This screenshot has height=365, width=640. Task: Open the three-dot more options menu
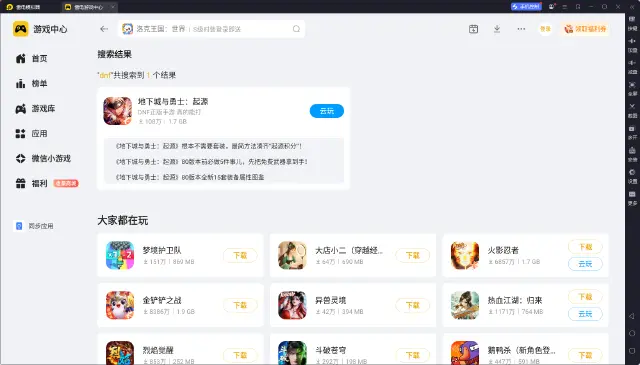pyautogui.click(x=521, y=29)
